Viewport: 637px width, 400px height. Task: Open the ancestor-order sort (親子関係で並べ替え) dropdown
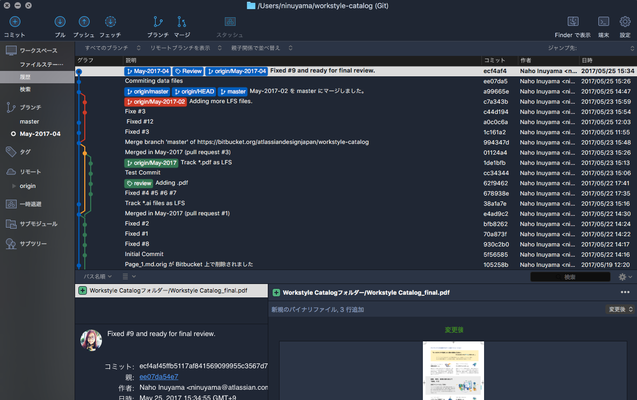pos(262,48)
